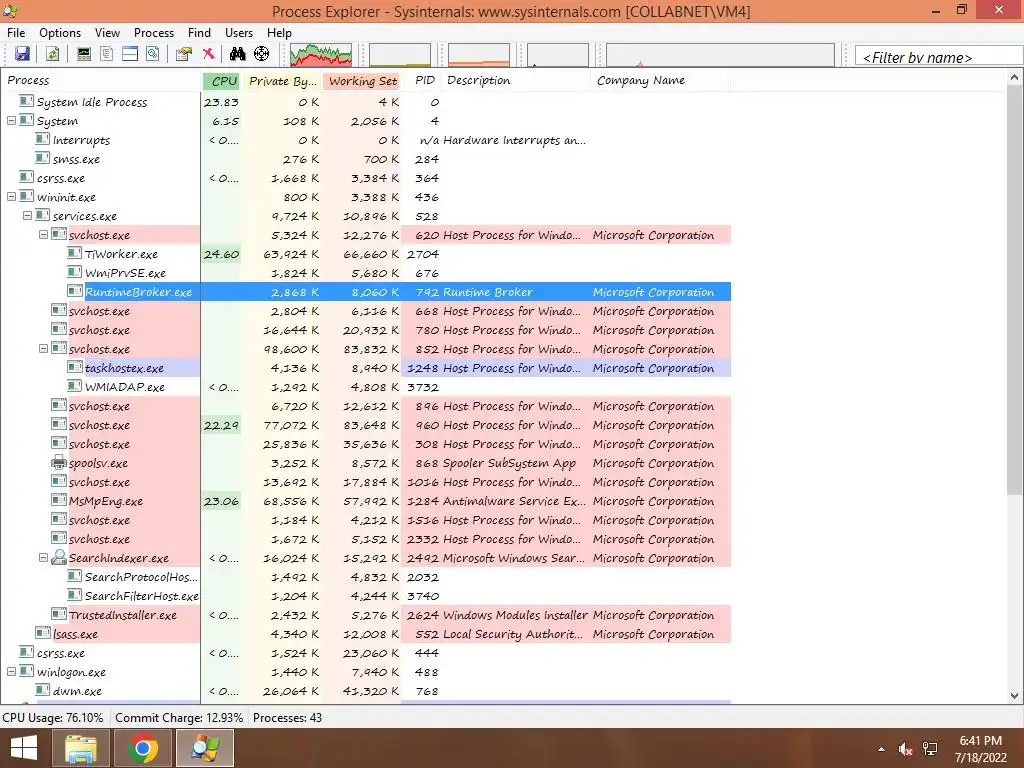Open the process Properties toolbar icon
Image resolution: width=1024 pixels, height=768 pixels.
[x=184, y=54]
